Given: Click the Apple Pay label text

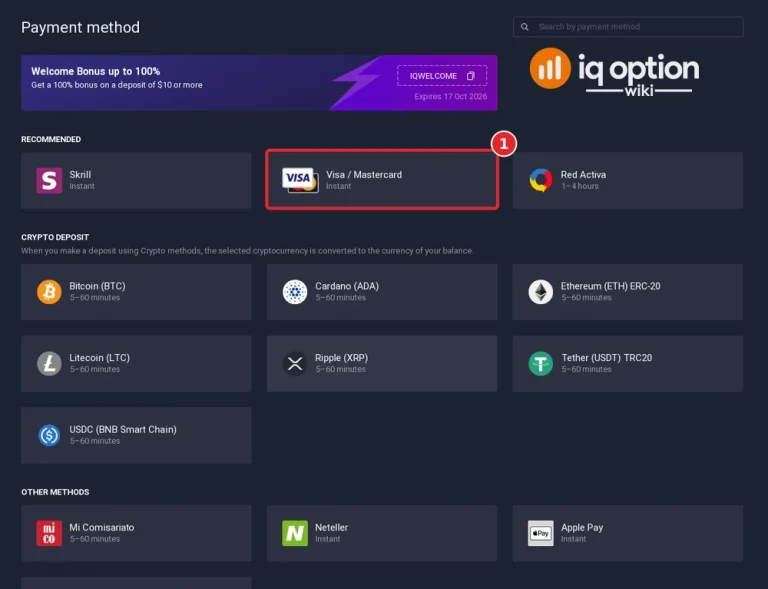Looking at the screenshot, I should coord(582,527).
